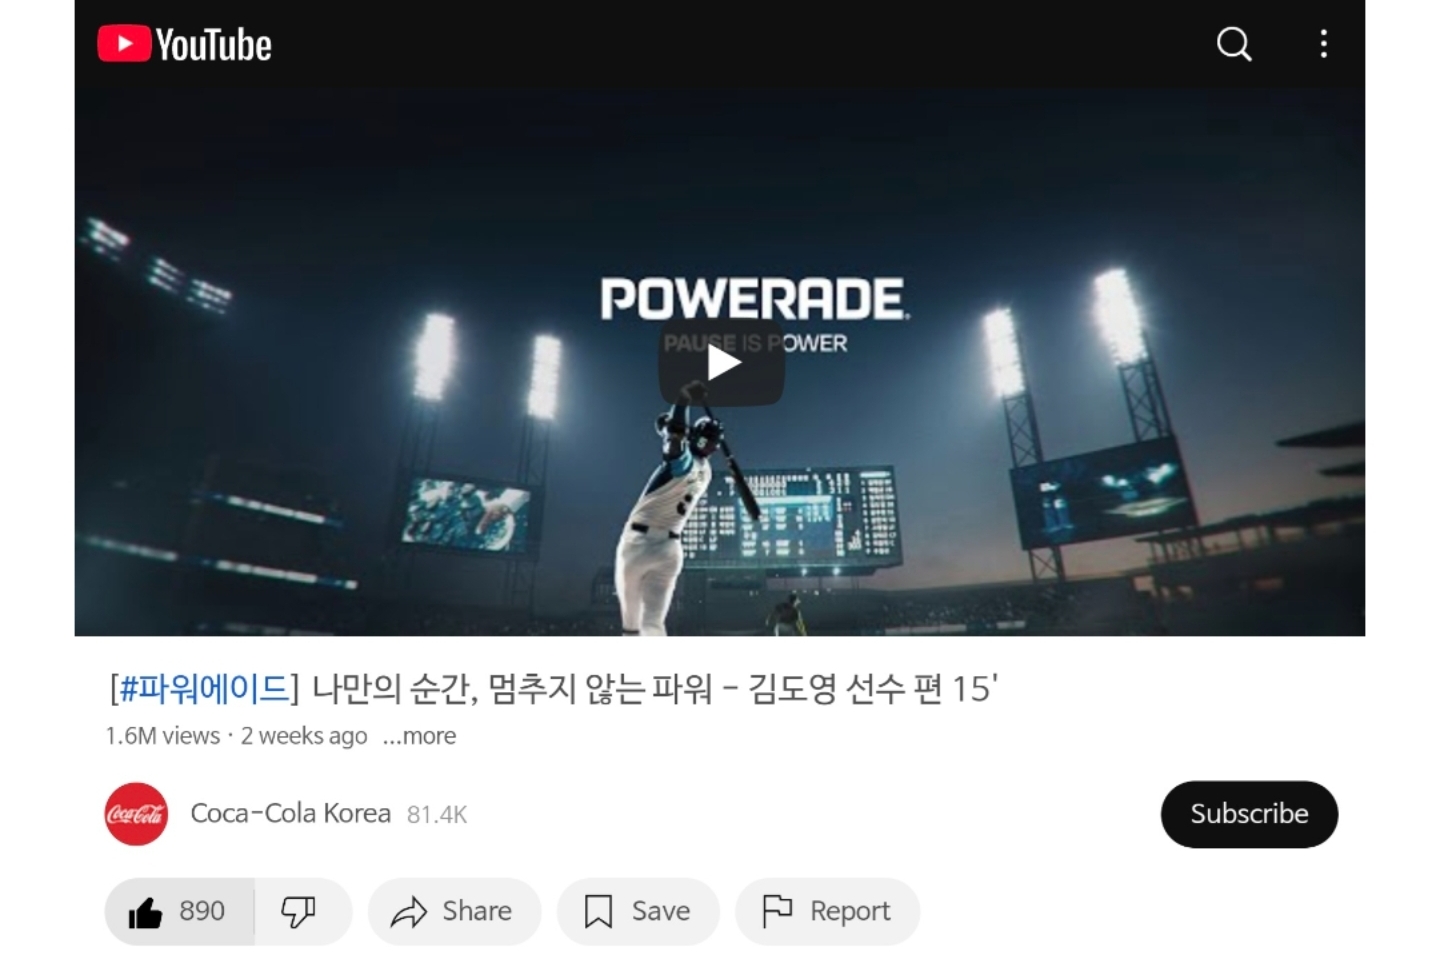Expand the description via ...more

[x=419, y=736]
